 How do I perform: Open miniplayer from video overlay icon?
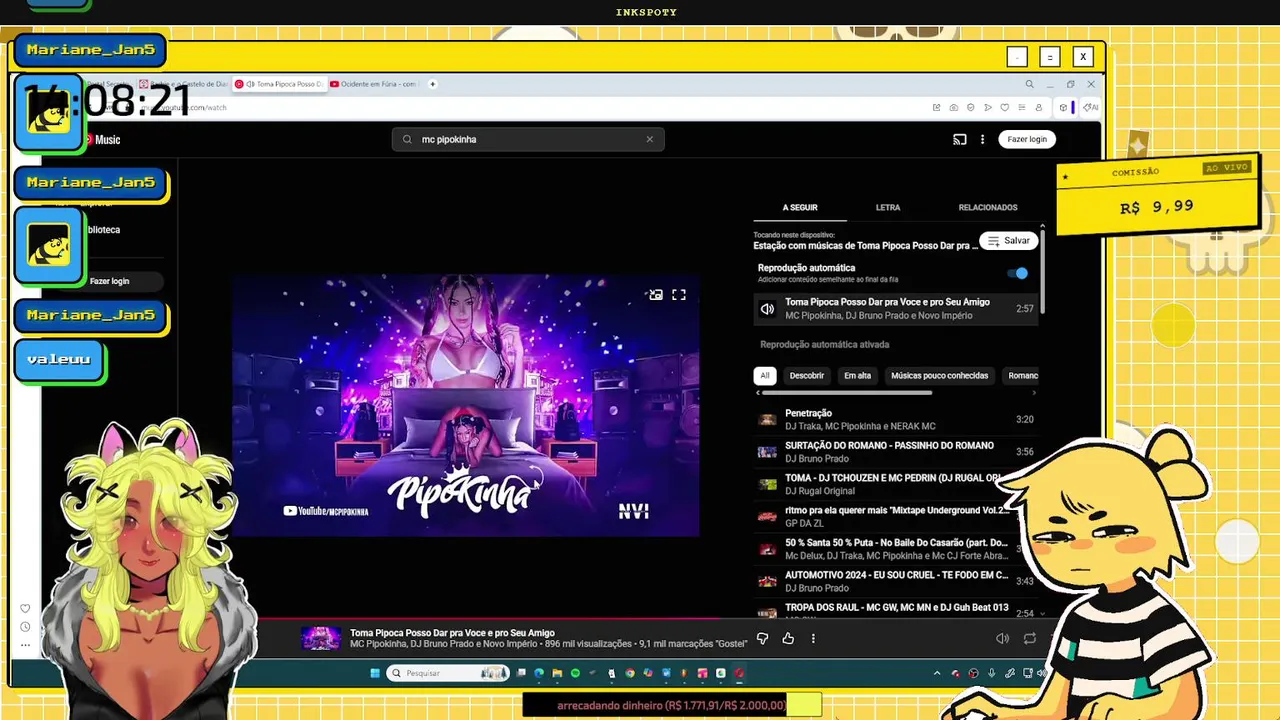tap(655, 295)
